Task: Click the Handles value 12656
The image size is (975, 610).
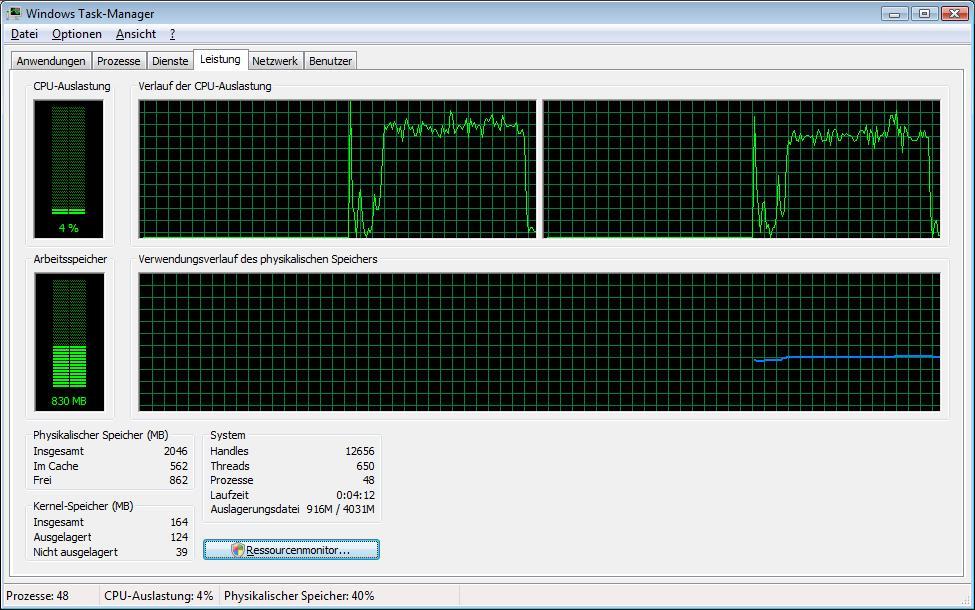Action: (359, 451)
